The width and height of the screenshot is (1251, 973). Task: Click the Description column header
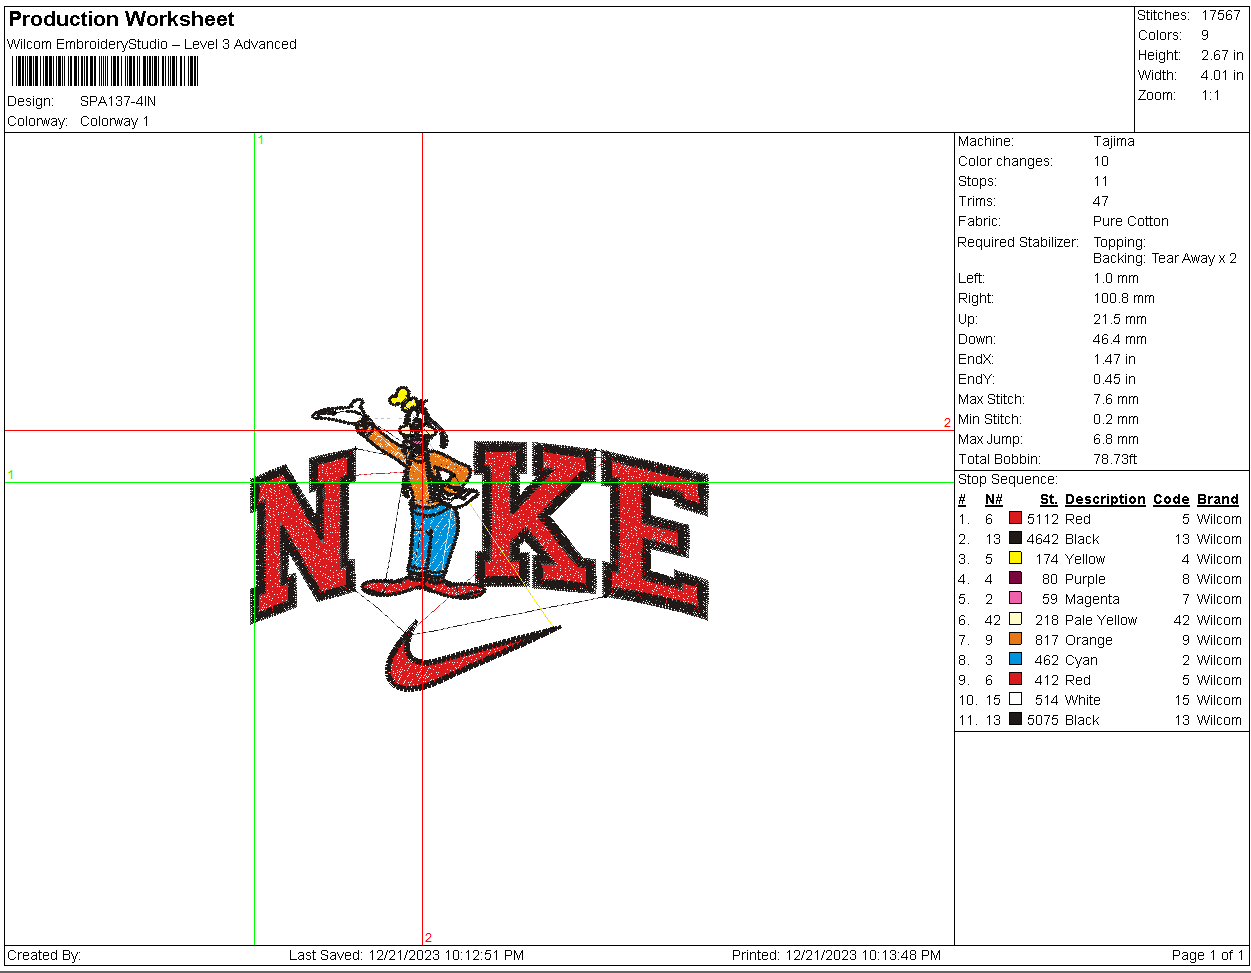point(1105,499)
